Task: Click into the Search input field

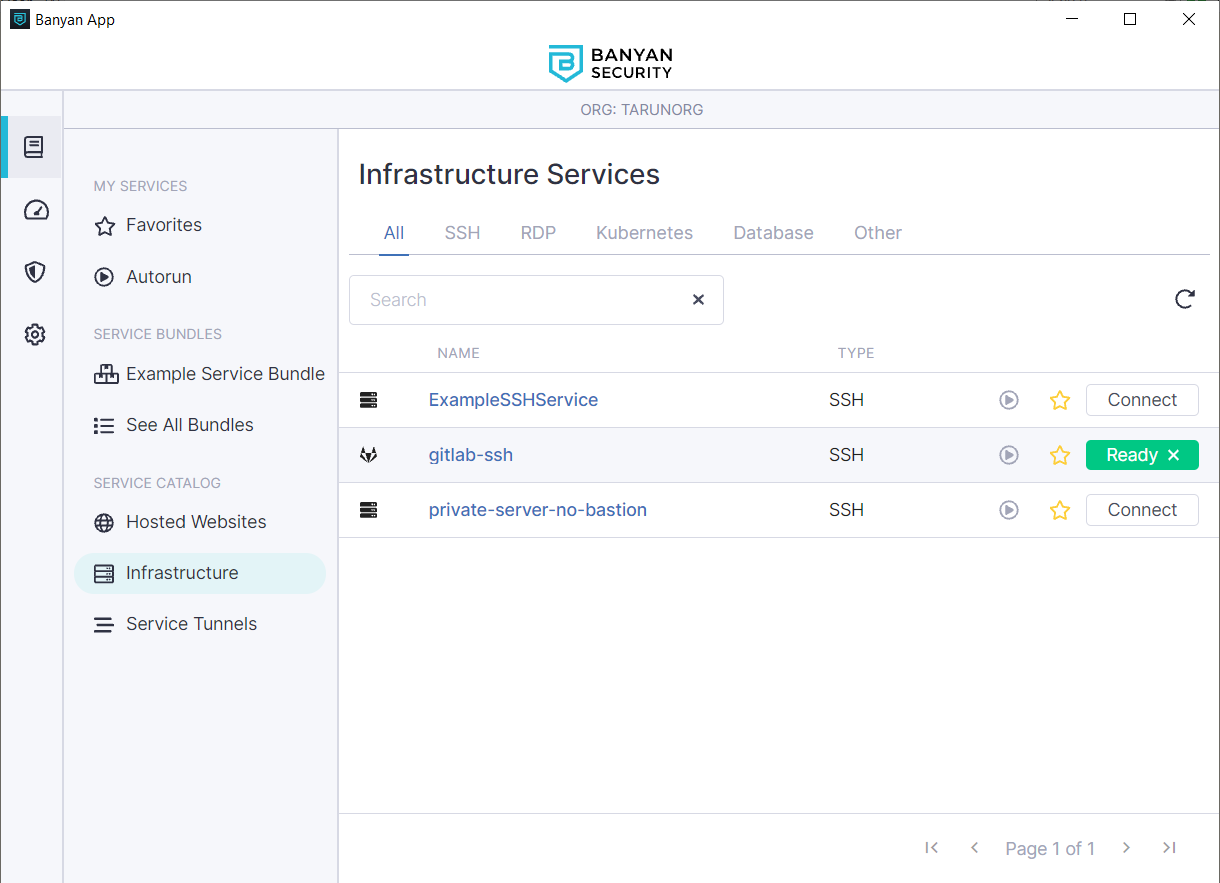Action: coord(520,300)
